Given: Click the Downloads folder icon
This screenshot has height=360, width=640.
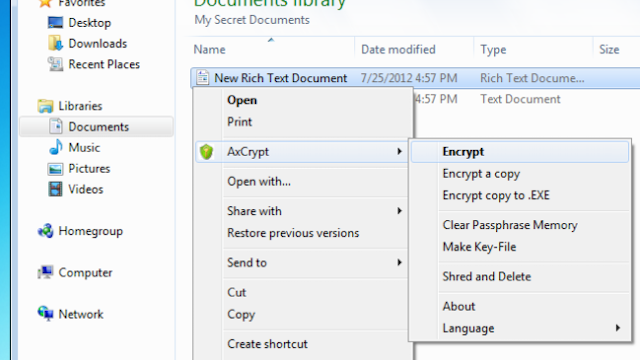Looking at the screenshot, I should (55, 43).
